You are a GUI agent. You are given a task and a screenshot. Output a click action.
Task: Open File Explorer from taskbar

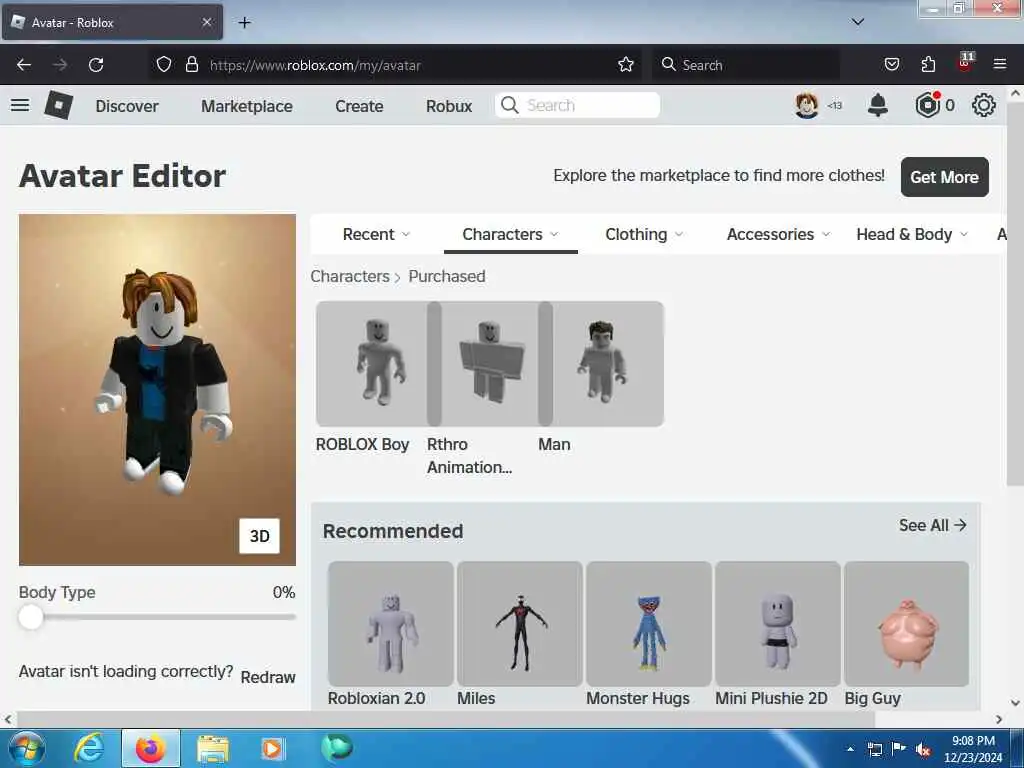pos(212,749)
